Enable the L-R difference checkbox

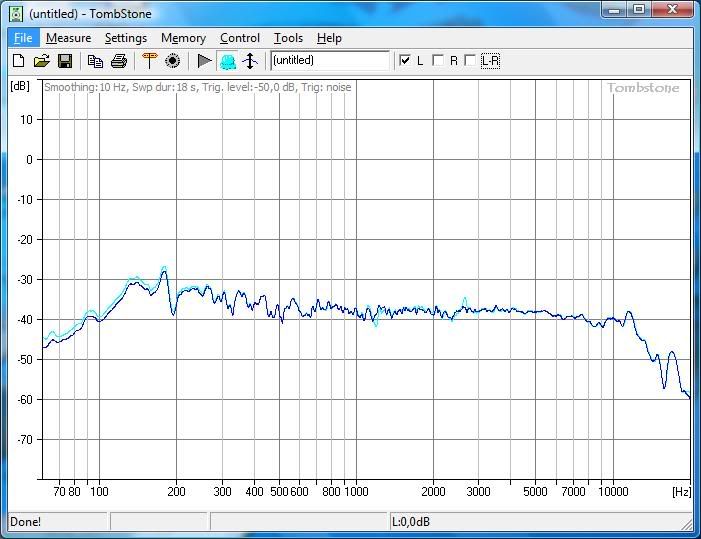pos(471,61)
